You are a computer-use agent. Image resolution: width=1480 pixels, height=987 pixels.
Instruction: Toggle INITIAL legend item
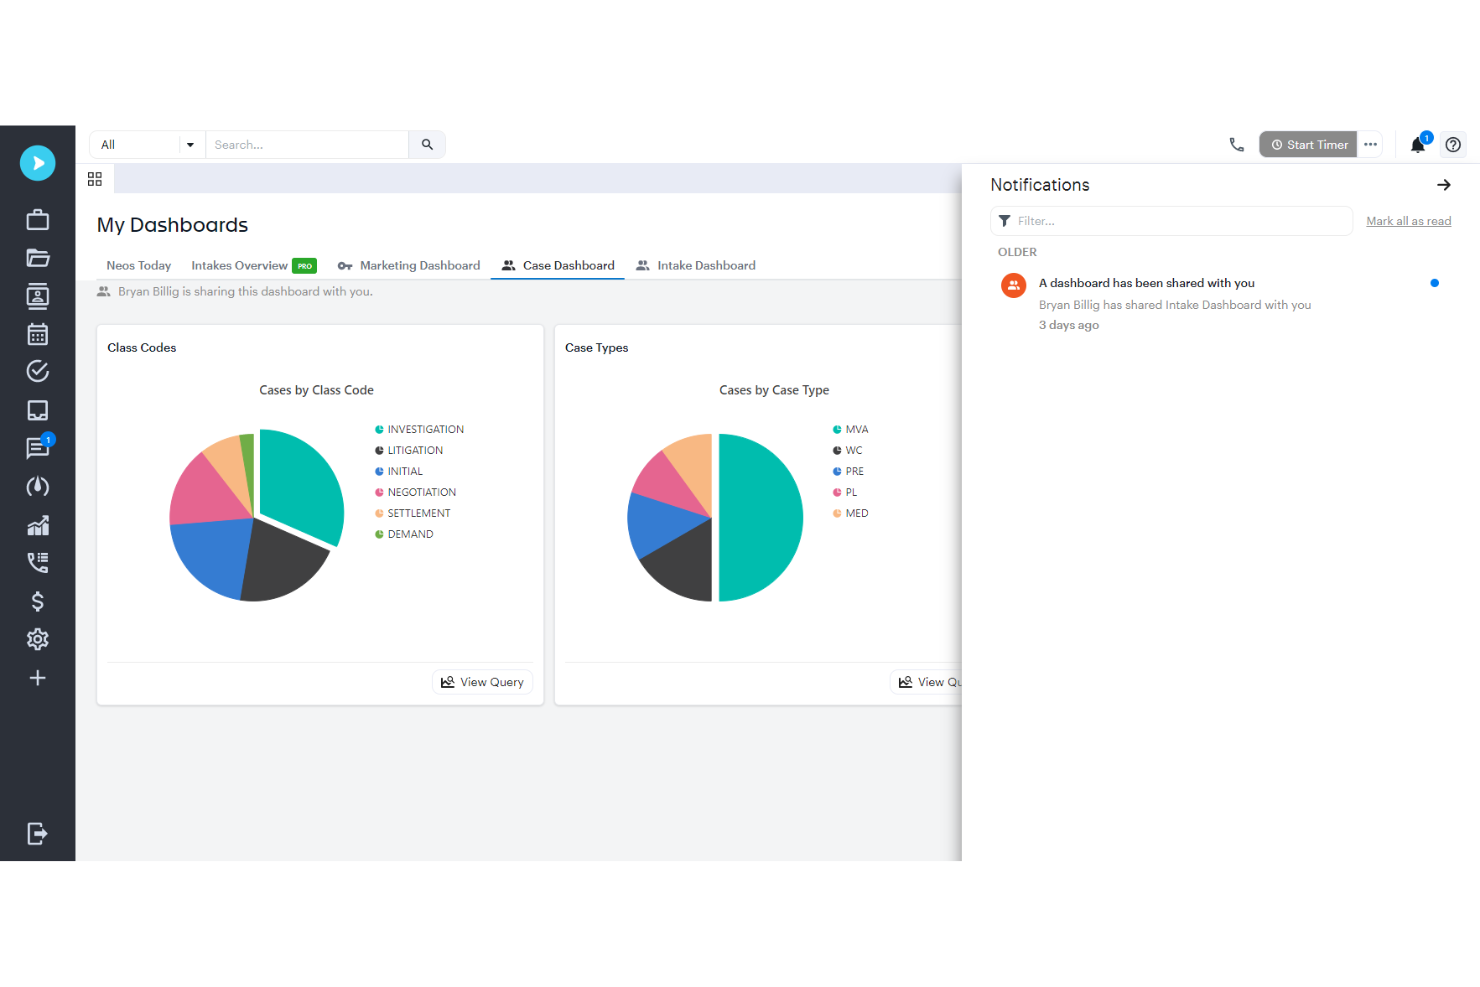(399, 472)
